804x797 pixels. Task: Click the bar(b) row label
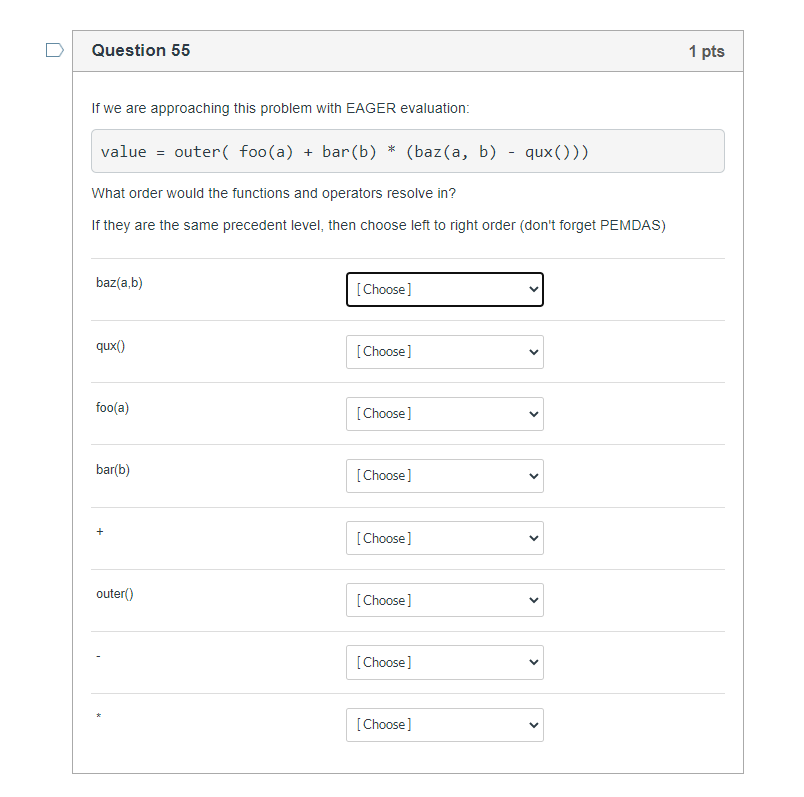coord(113,470)
